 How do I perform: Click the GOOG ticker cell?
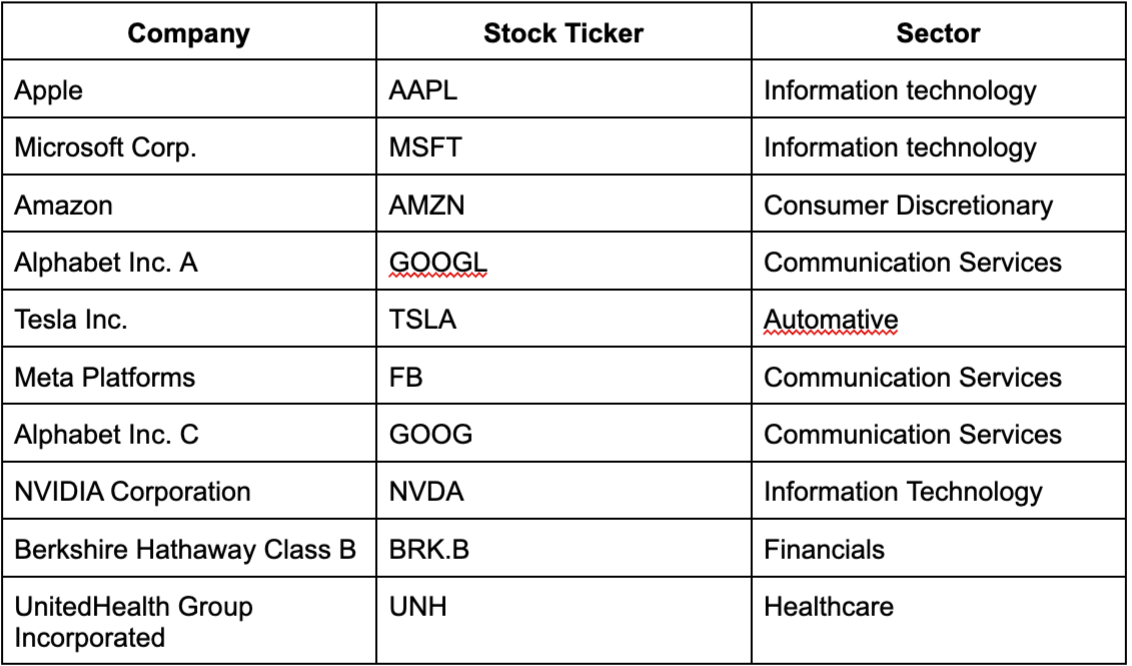click(563, 434)
